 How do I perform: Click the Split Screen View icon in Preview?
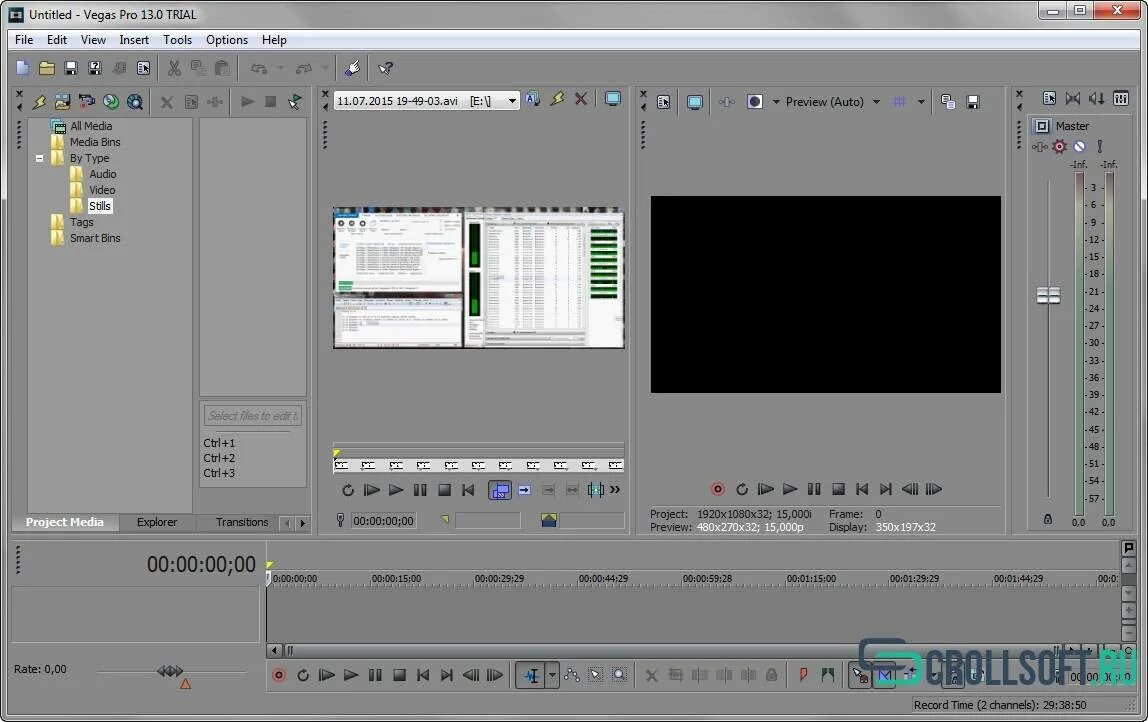[x=755, y=102]
